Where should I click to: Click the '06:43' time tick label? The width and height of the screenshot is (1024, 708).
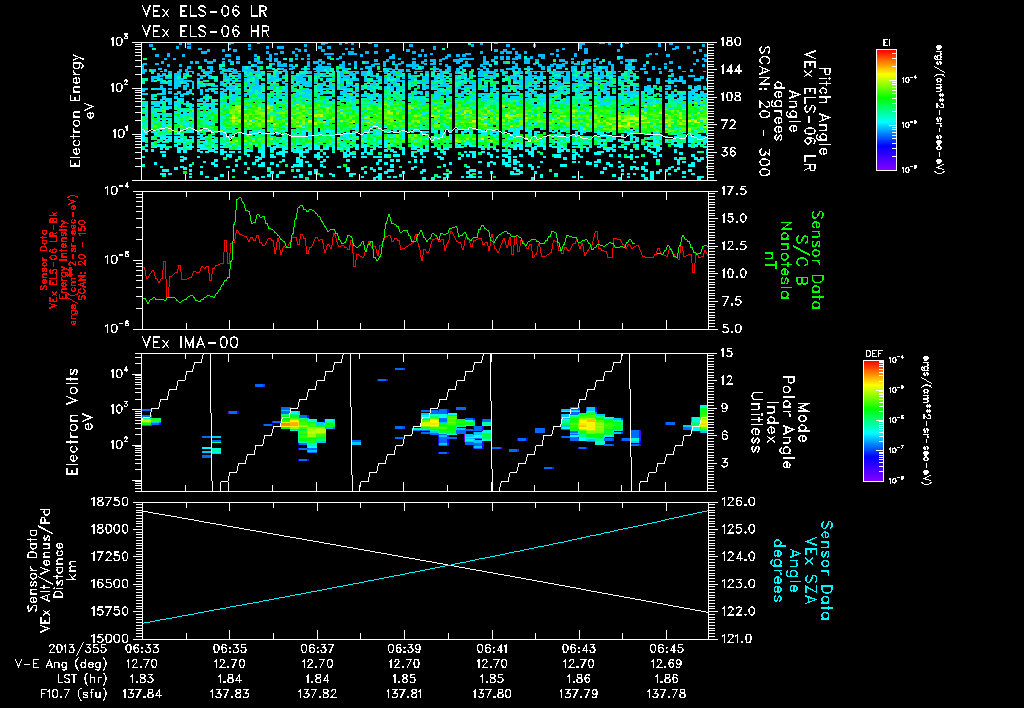[x=579, y=649]
